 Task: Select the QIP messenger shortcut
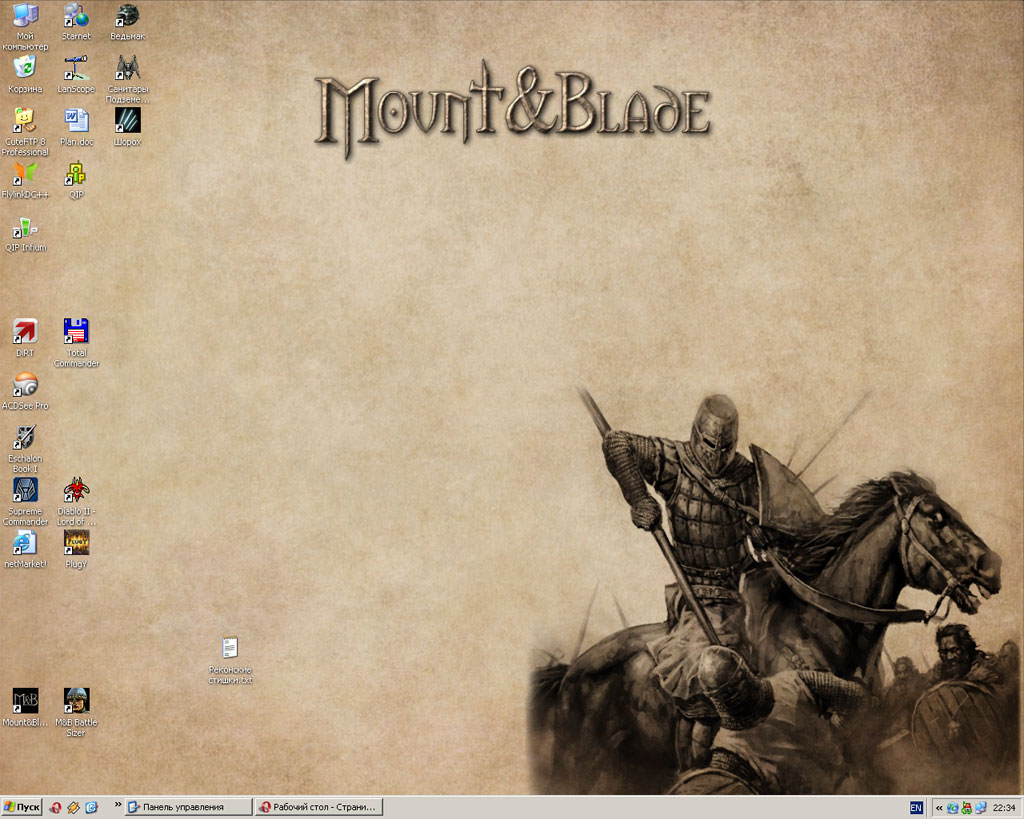point(76,180)
